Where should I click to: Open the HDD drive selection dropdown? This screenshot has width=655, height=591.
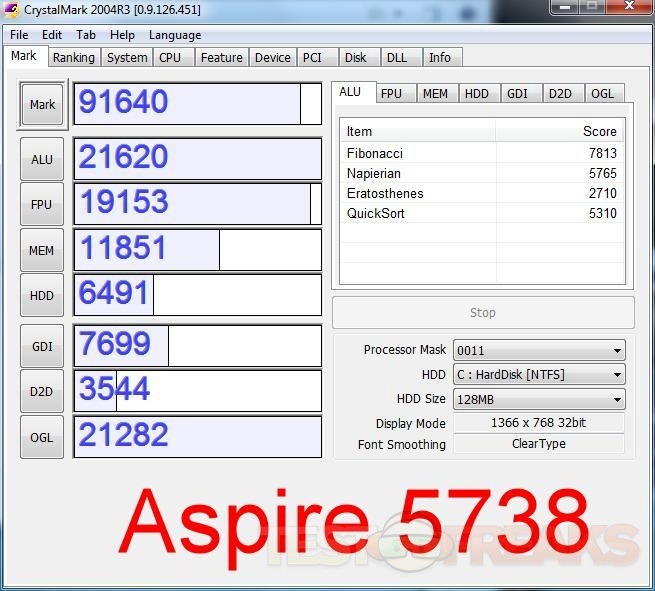click(538, 375)
